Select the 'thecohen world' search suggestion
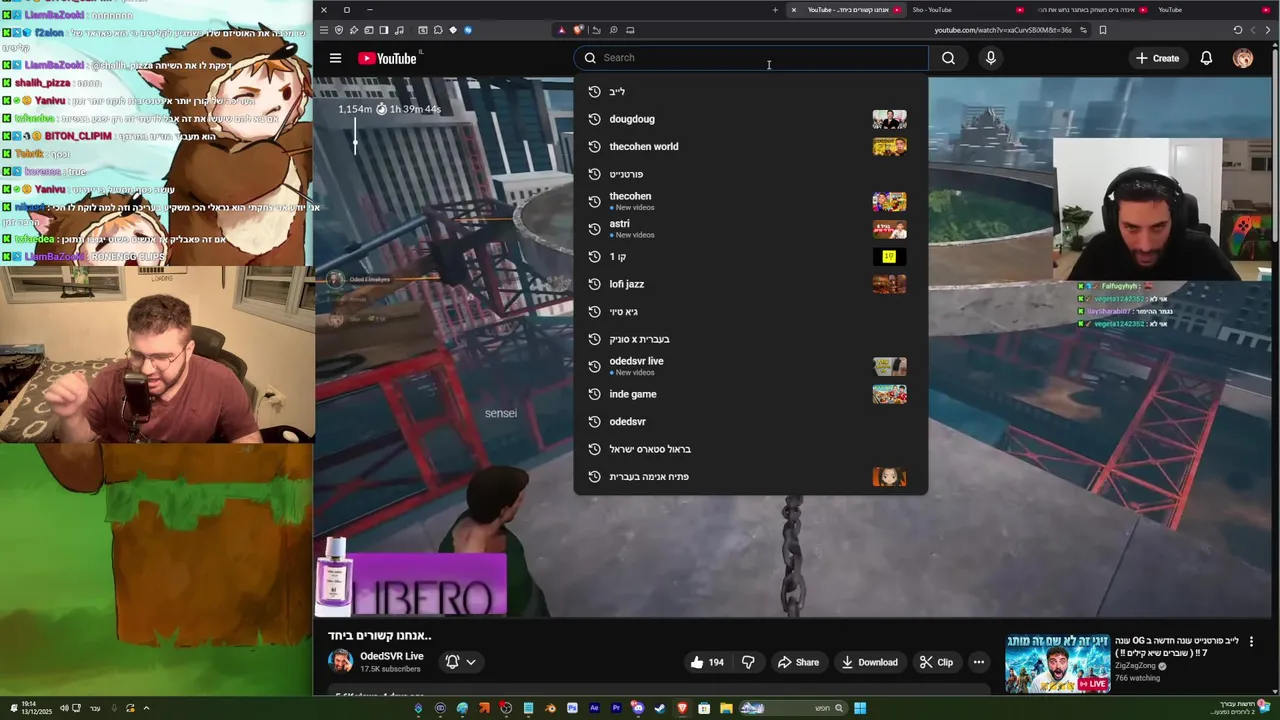 tap(751, 147)
